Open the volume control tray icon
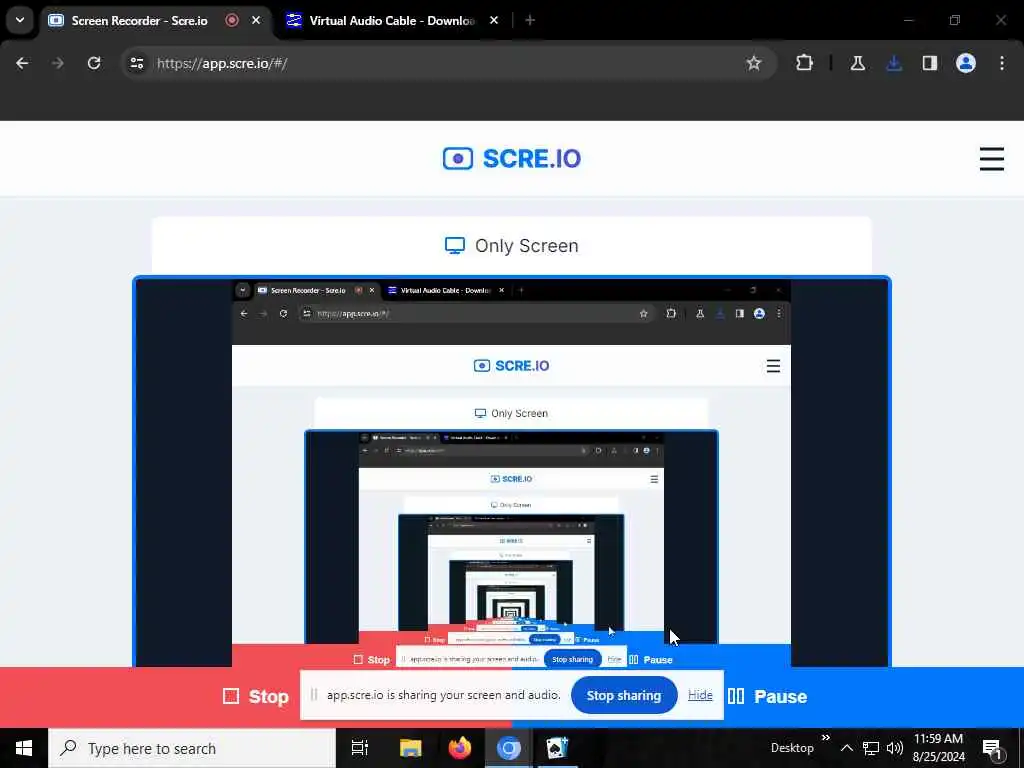The height and width of the screenshot is (768, 1024). (x=895, y=748)
